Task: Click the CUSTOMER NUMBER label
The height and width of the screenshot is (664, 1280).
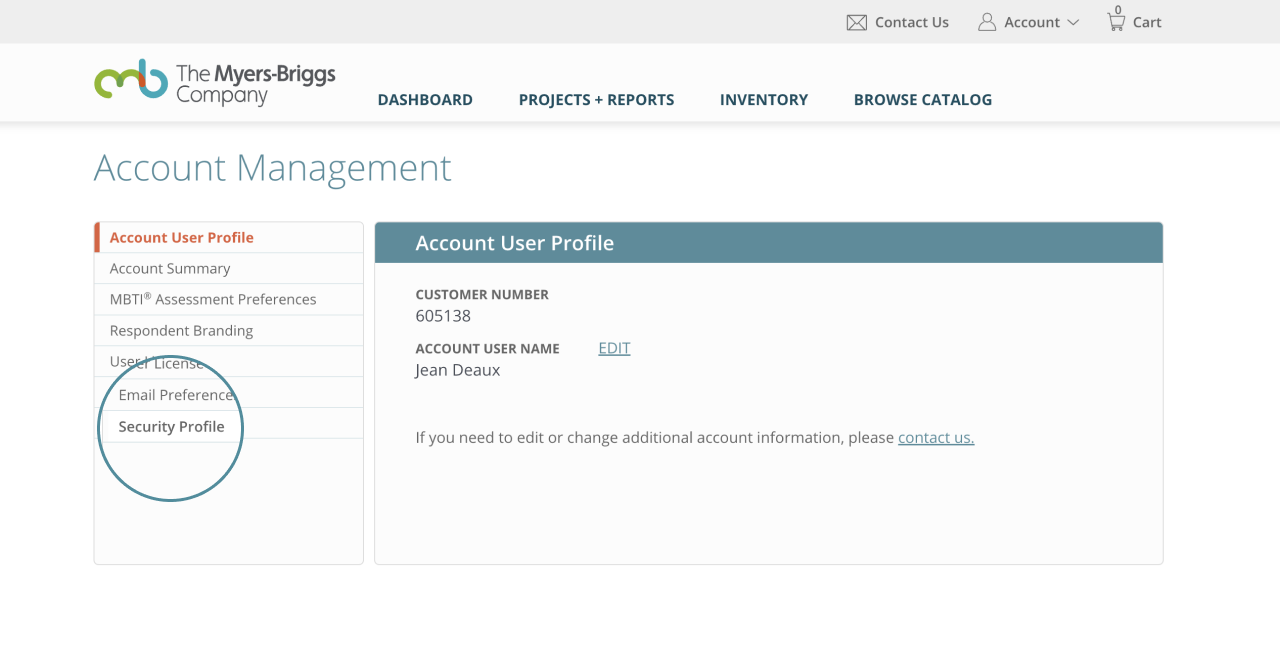Action: pyautogui.click(x=482, y=295)
